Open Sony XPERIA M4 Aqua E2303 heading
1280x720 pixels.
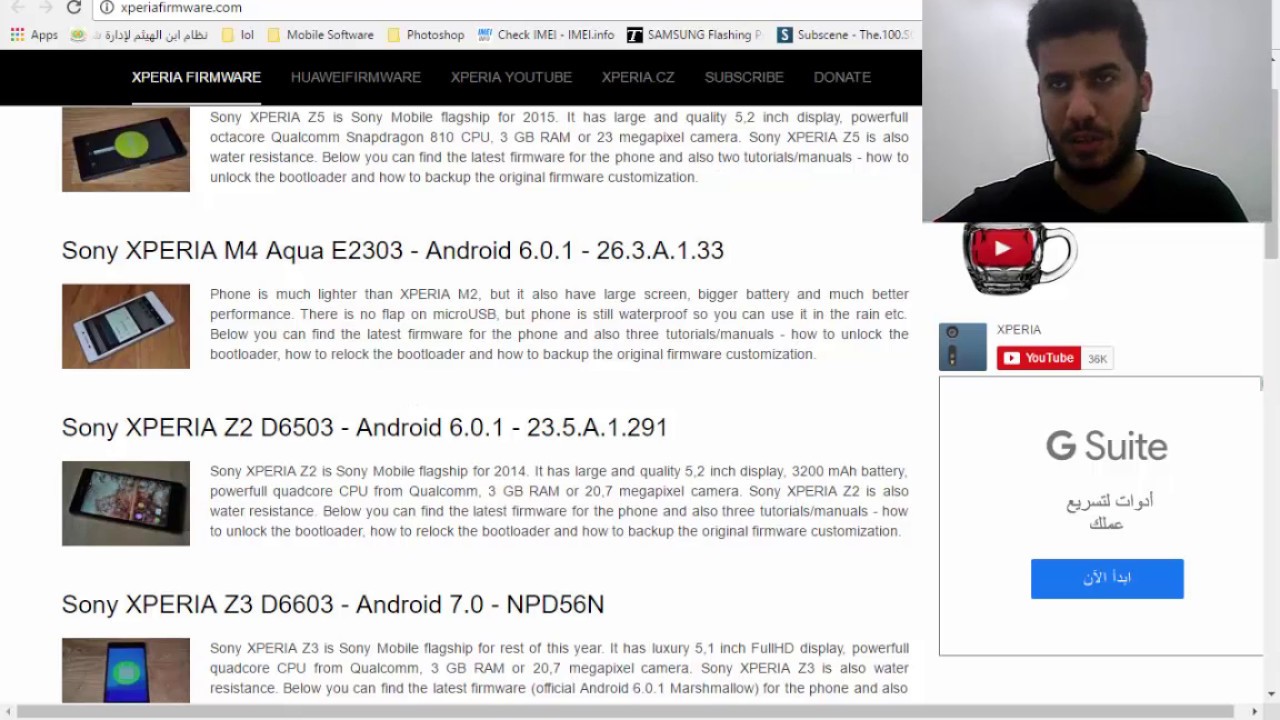click(x=393, y=250)
